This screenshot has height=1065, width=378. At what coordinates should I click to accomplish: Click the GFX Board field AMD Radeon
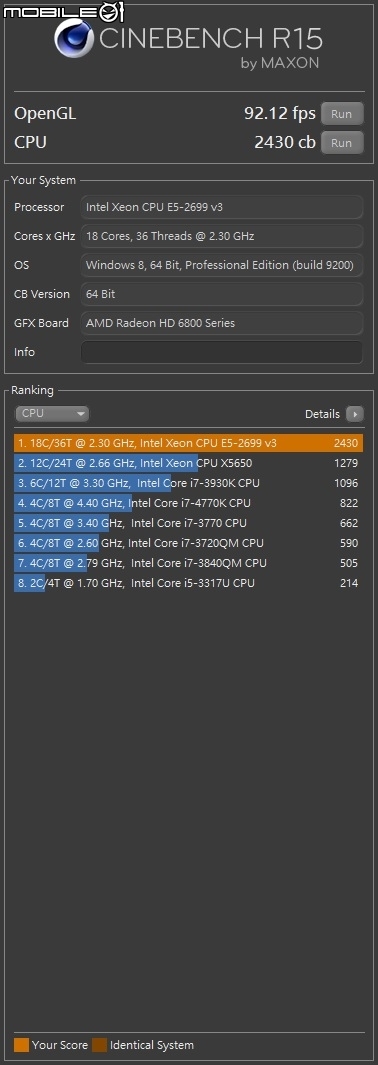tap(221, 323)
